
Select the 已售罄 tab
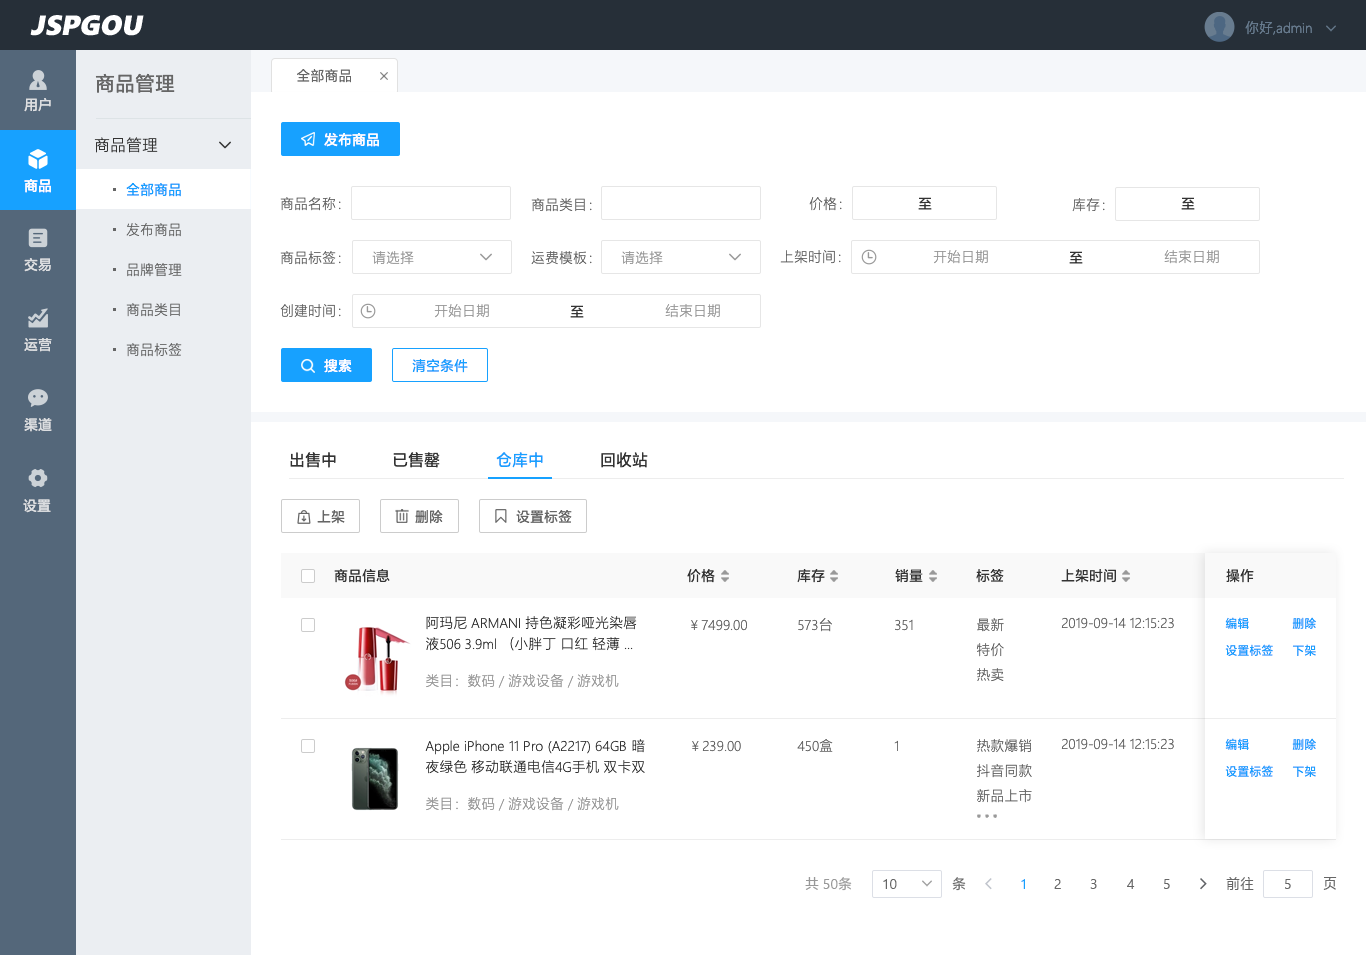pyautogui.click(x=417, y=459)
